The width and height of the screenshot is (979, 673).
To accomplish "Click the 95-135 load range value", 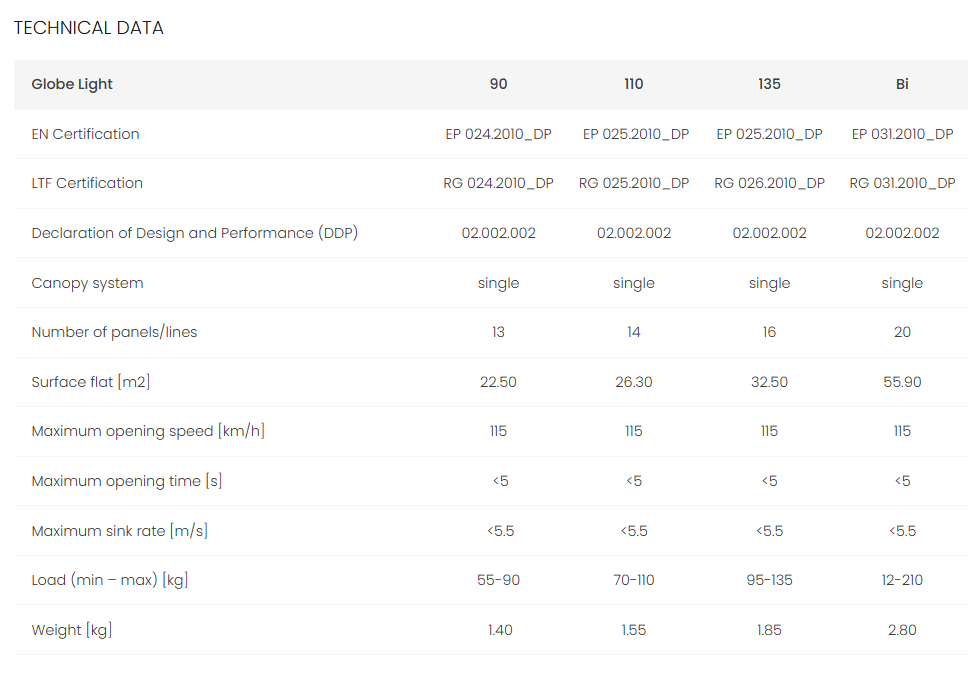I will pos(769,580).
